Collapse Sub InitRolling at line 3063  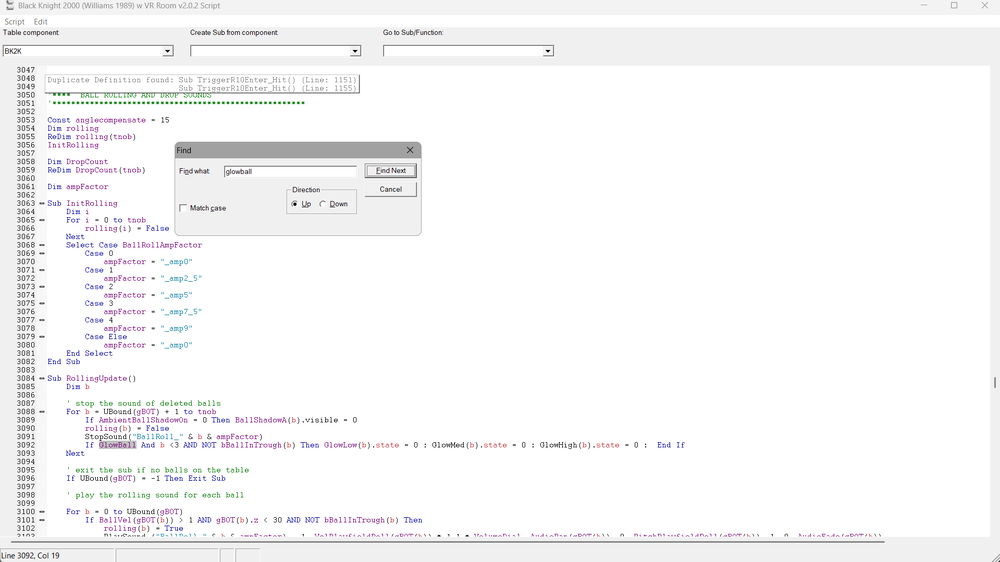click(42, 203)
